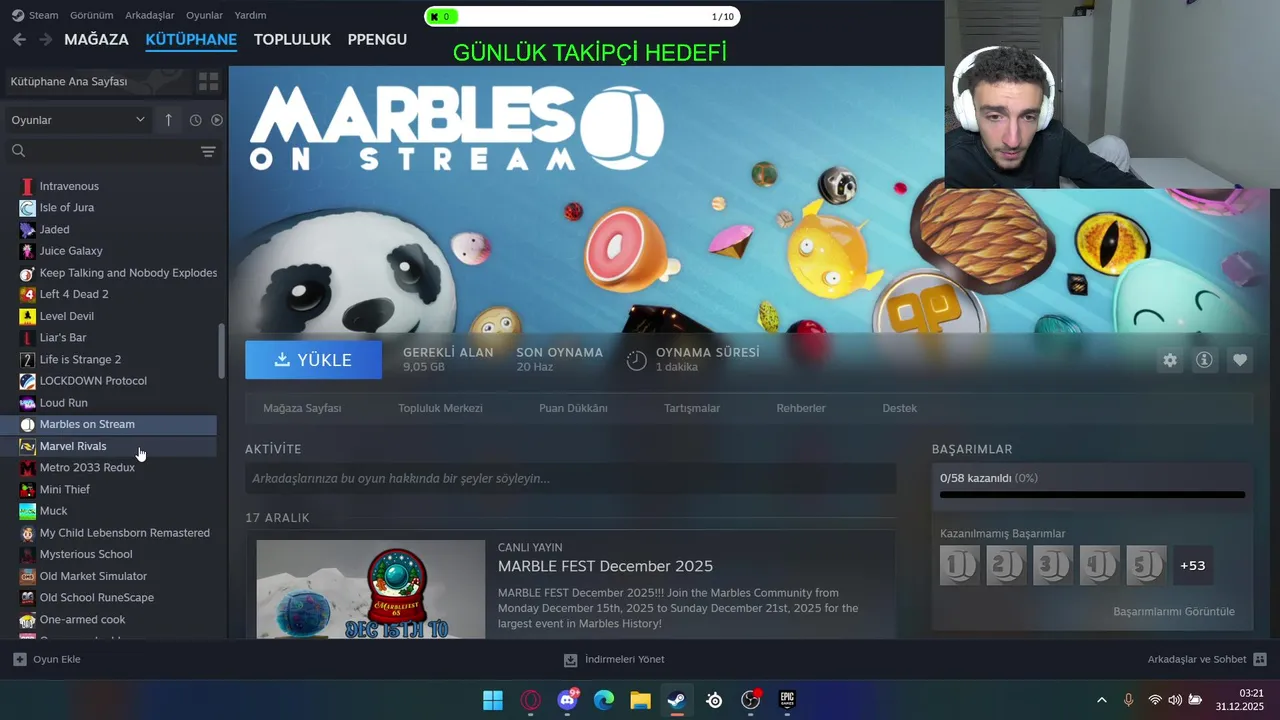The image size is (1280, 720).
Task: Open the Oyunlar menu
Action: click(x=204, y=15)
